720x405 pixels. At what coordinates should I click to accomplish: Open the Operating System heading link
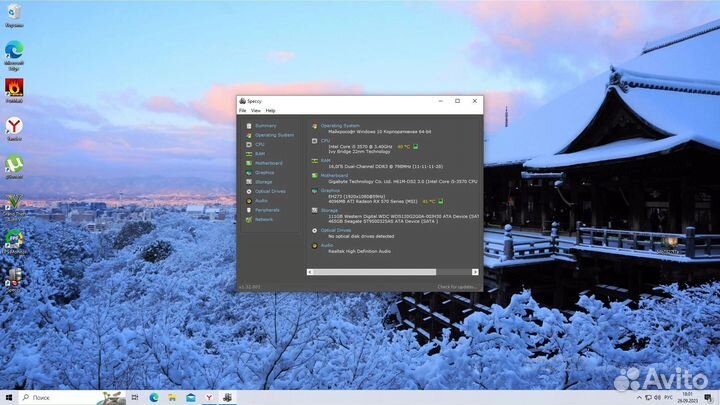click(x=341, y=126)
